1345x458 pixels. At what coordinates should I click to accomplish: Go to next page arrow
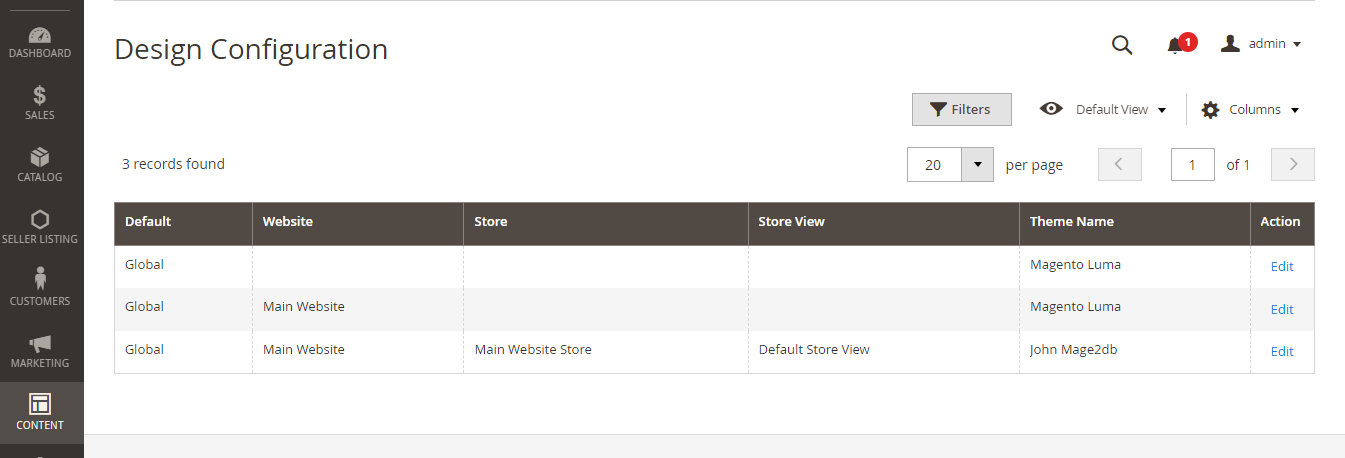[1293, 165]
